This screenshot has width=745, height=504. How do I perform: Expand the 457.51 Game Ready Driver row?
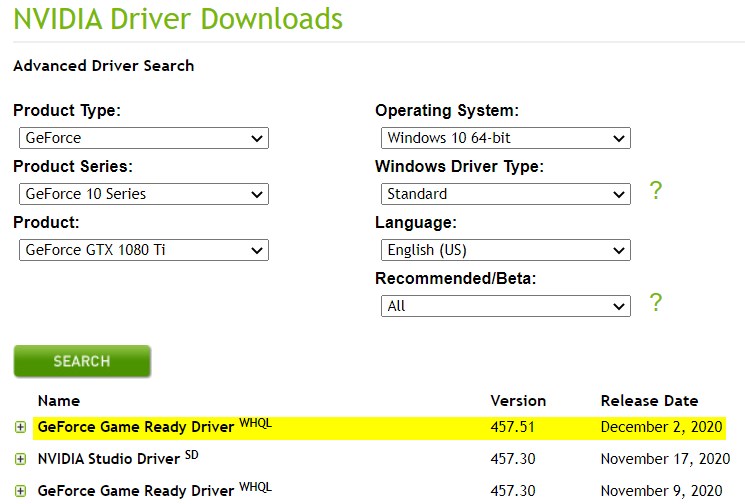coord(20,427)
